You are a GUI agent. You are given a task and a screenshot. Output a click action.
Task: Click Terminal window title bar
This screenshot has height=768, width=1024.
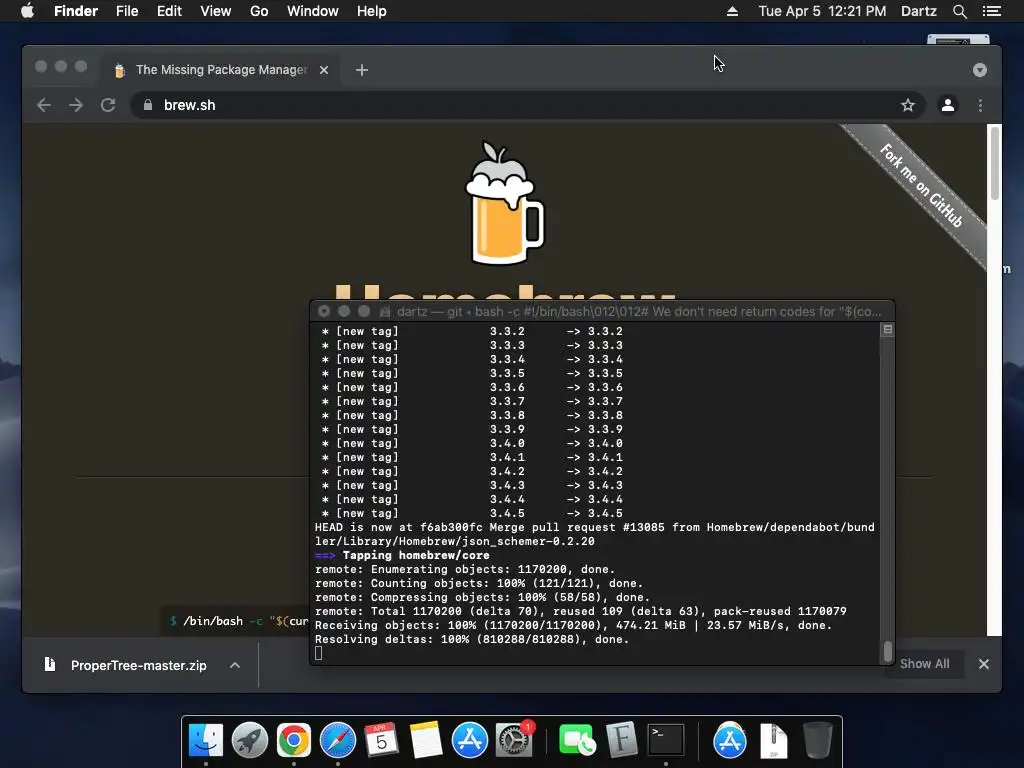602,312
